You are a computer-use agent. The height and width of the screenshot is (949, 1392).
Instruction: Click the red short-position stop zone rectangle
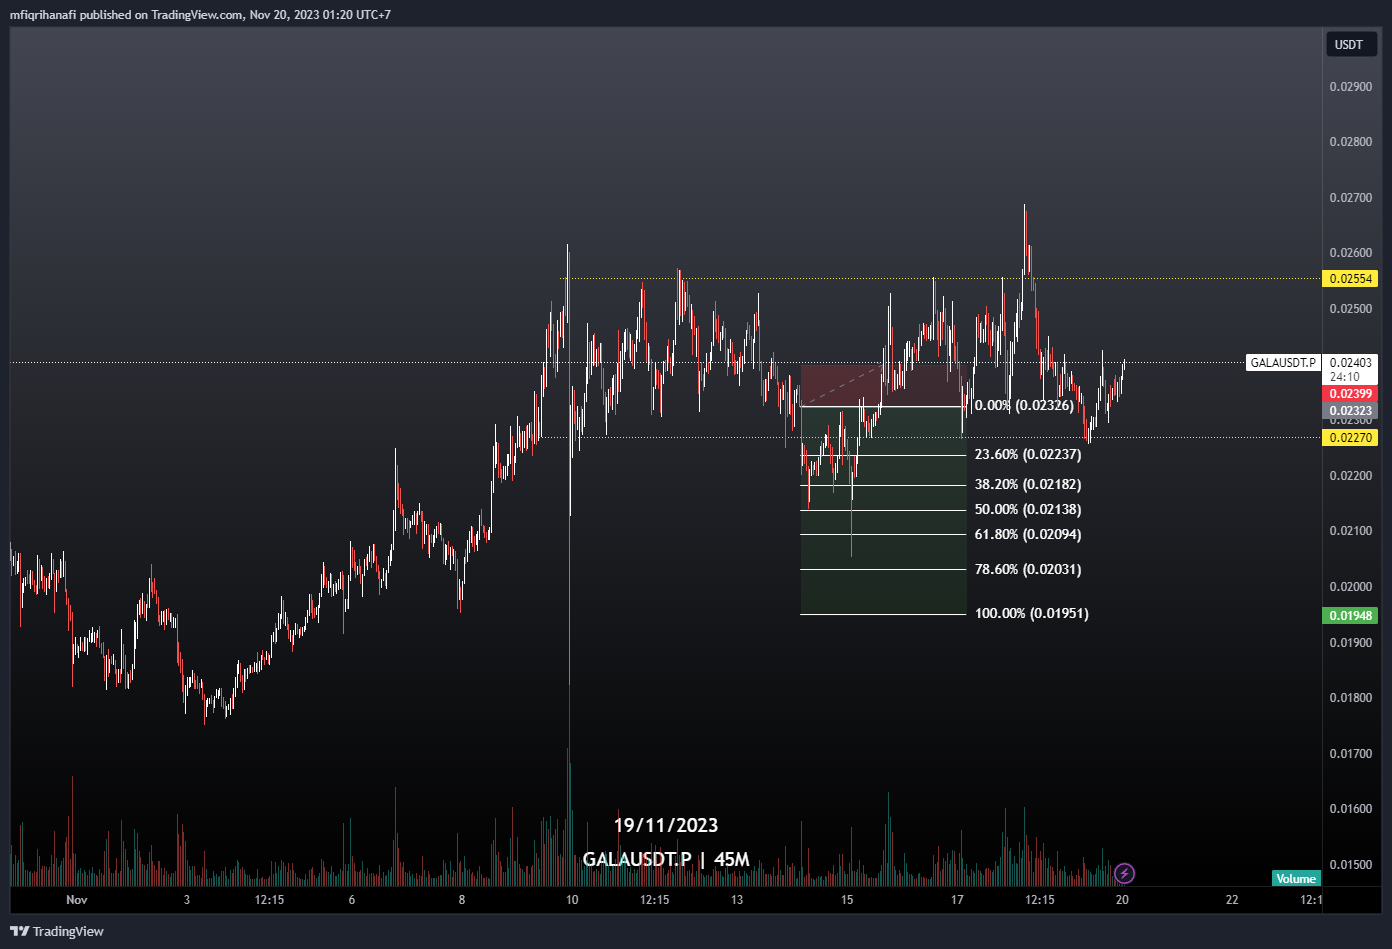(884, 385)
